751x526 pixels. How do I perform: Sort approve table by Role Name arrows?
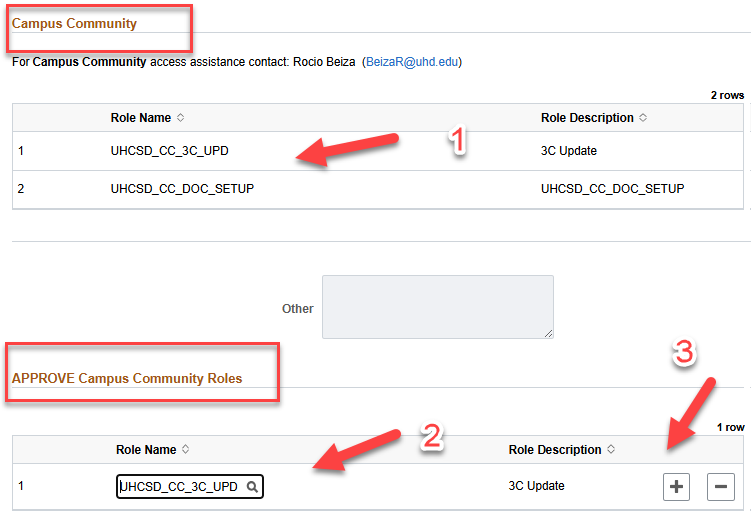(x=185, y=450)
